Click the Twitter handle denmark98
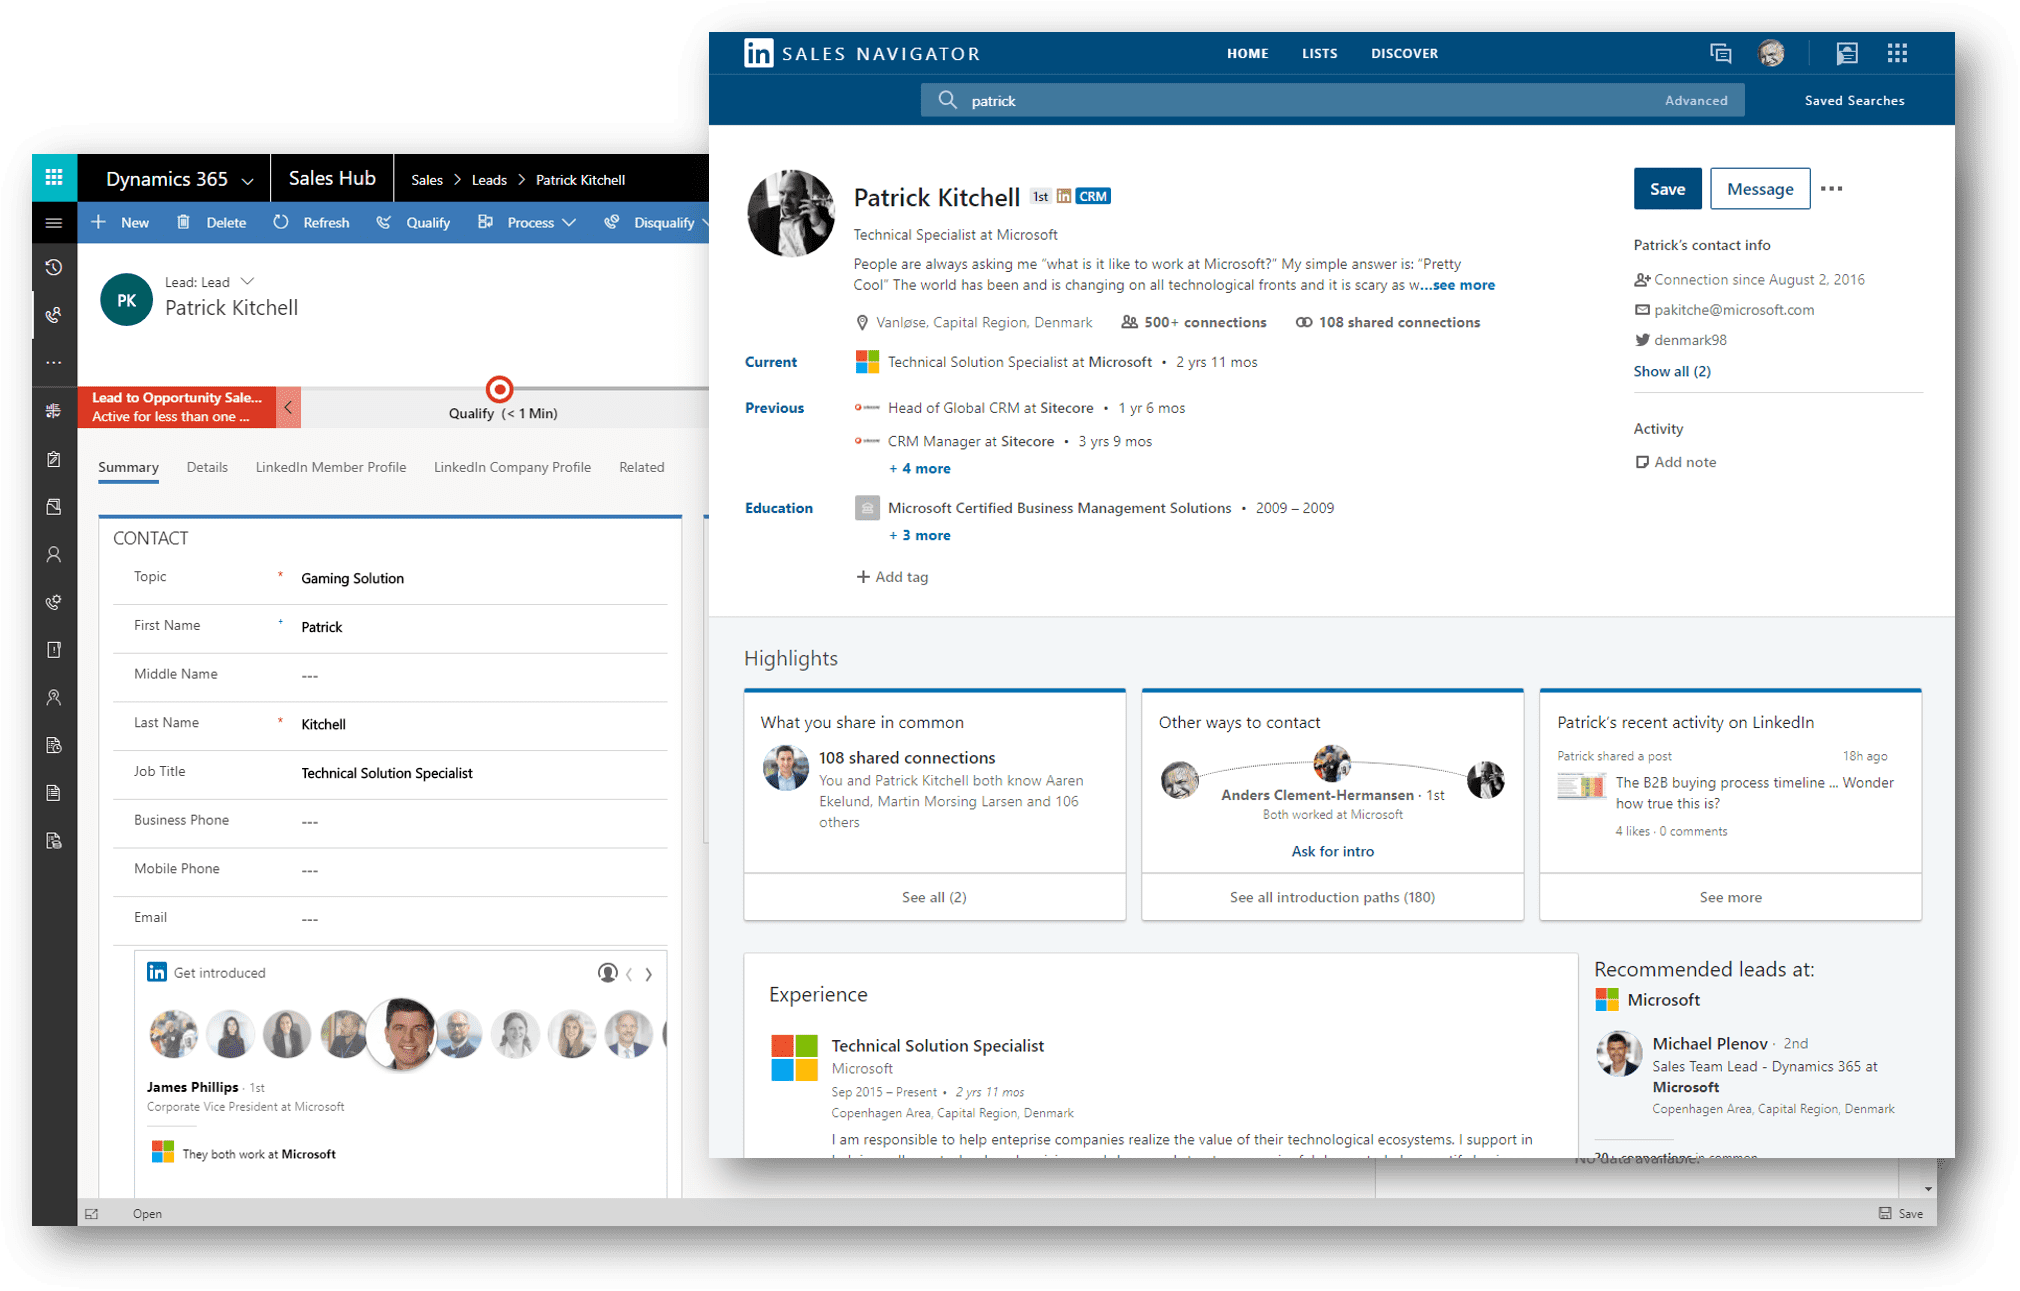Image resolution: width=2020 pixels, height=1291 pixels. (1690, 340)
